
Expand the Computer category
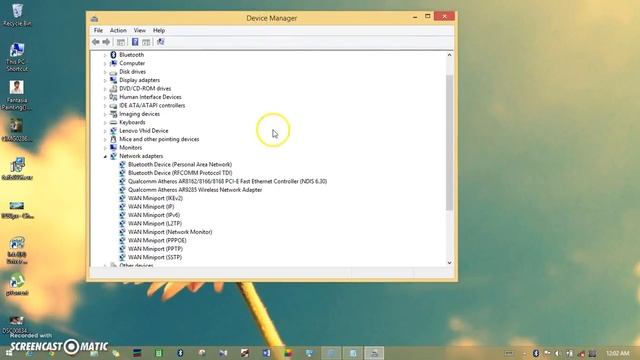[x=105, y=63]
